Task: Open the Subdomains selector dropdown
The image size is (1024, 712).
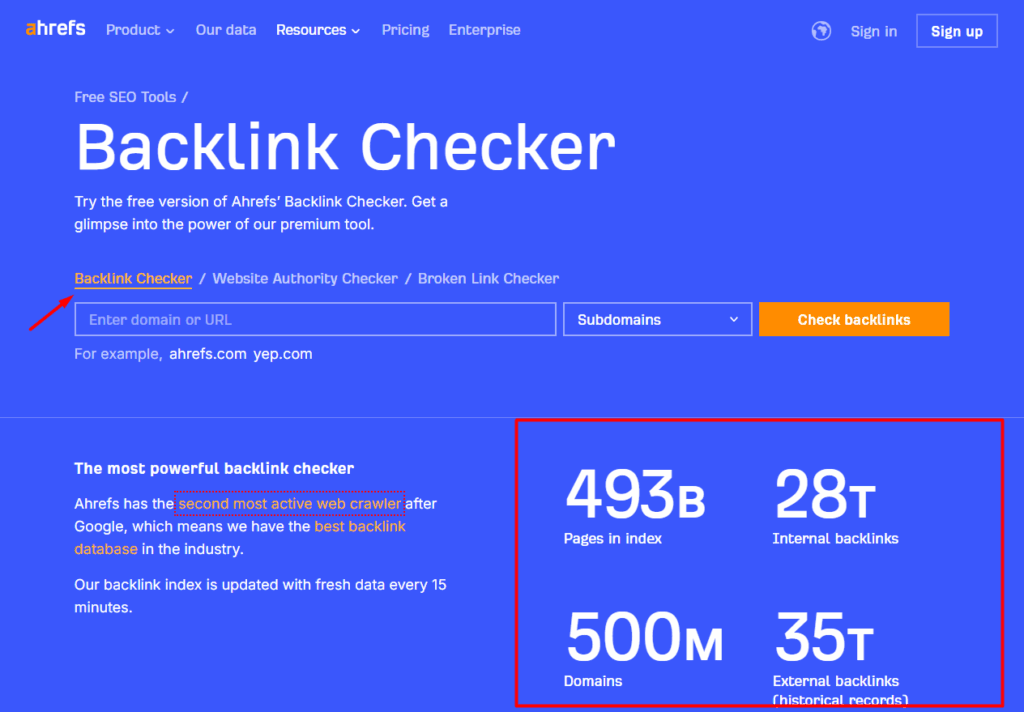Action: 657,318
